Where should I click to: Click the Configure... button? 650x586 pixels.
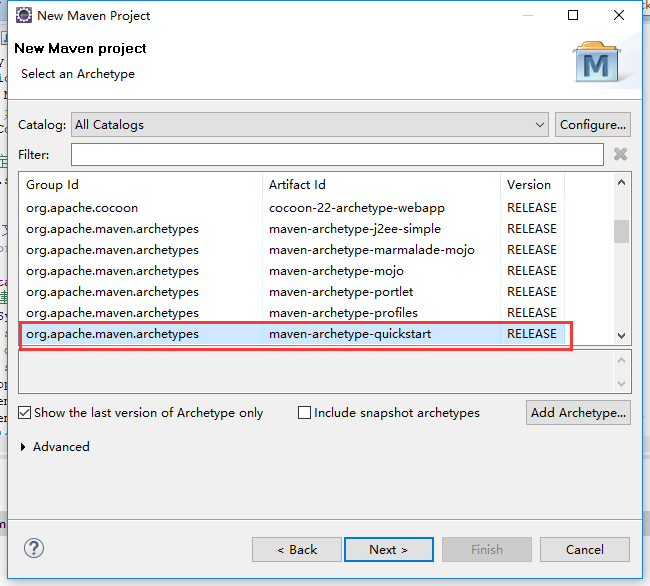click(x=593, y=124)
